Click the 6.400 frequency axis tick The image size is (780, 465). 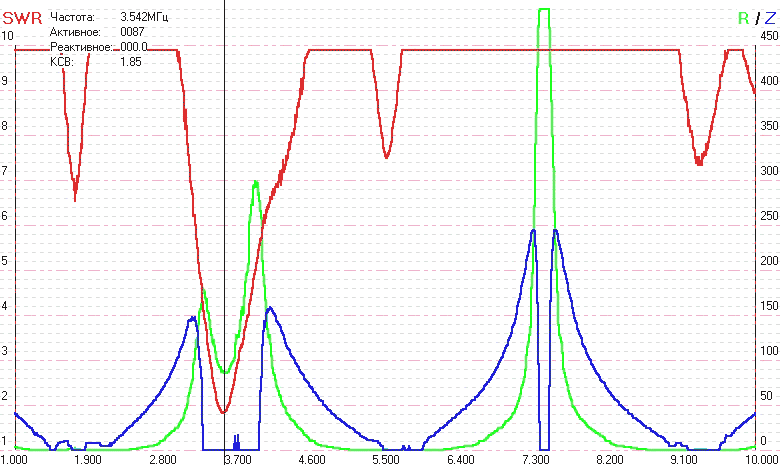pos(461,459)
